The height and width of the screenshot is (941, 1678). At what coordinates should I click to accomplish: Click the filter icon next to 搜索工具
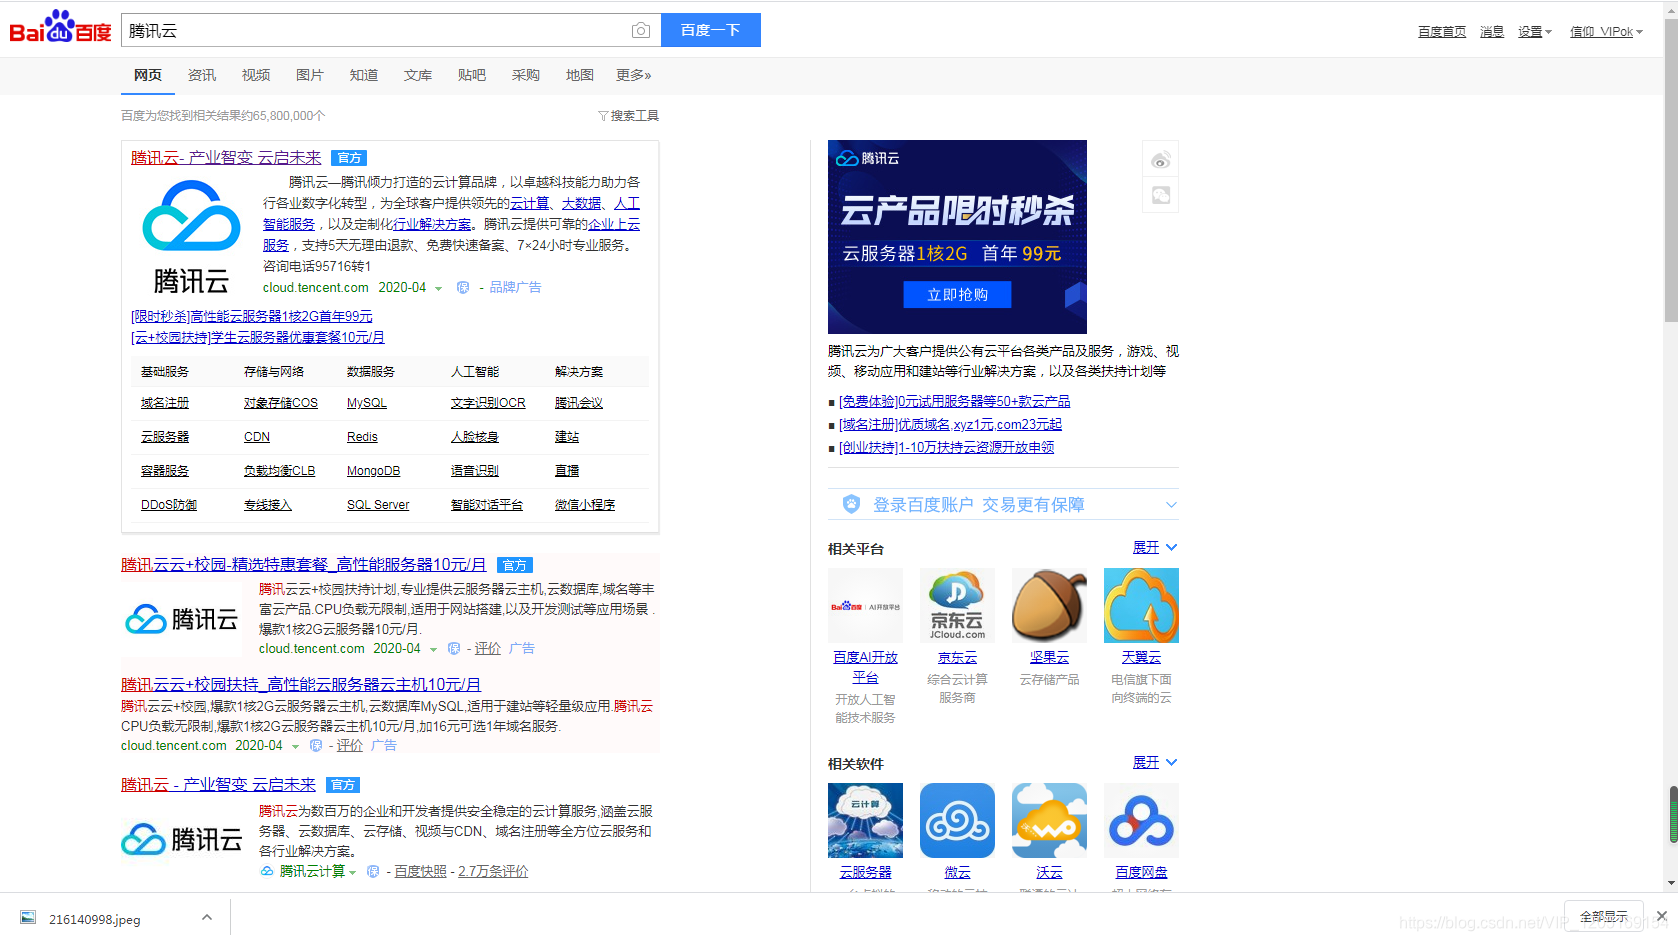[x=603, y=116]
